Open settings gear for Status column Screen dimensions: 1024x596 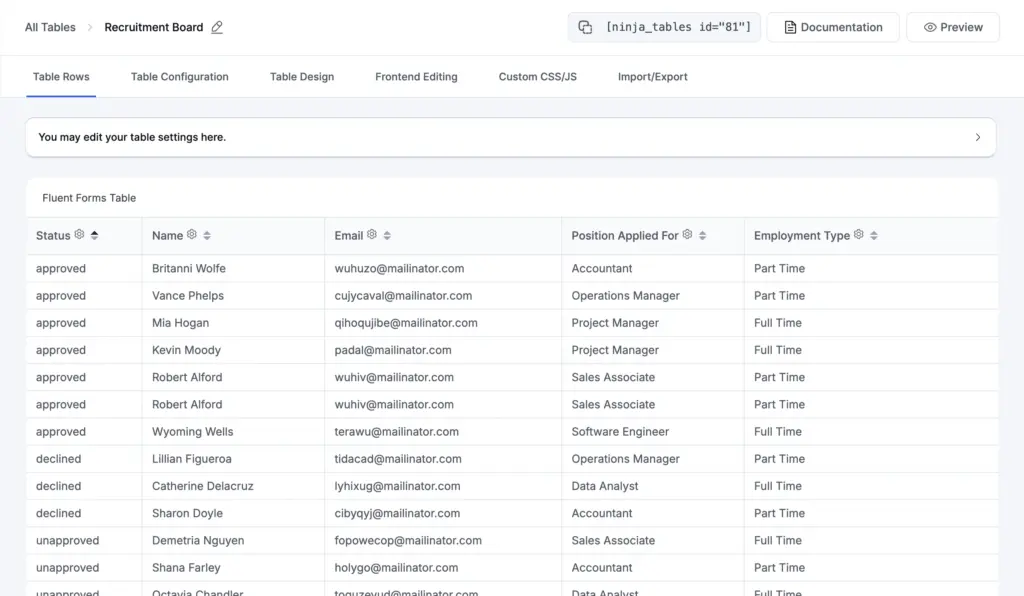[79, 234]
